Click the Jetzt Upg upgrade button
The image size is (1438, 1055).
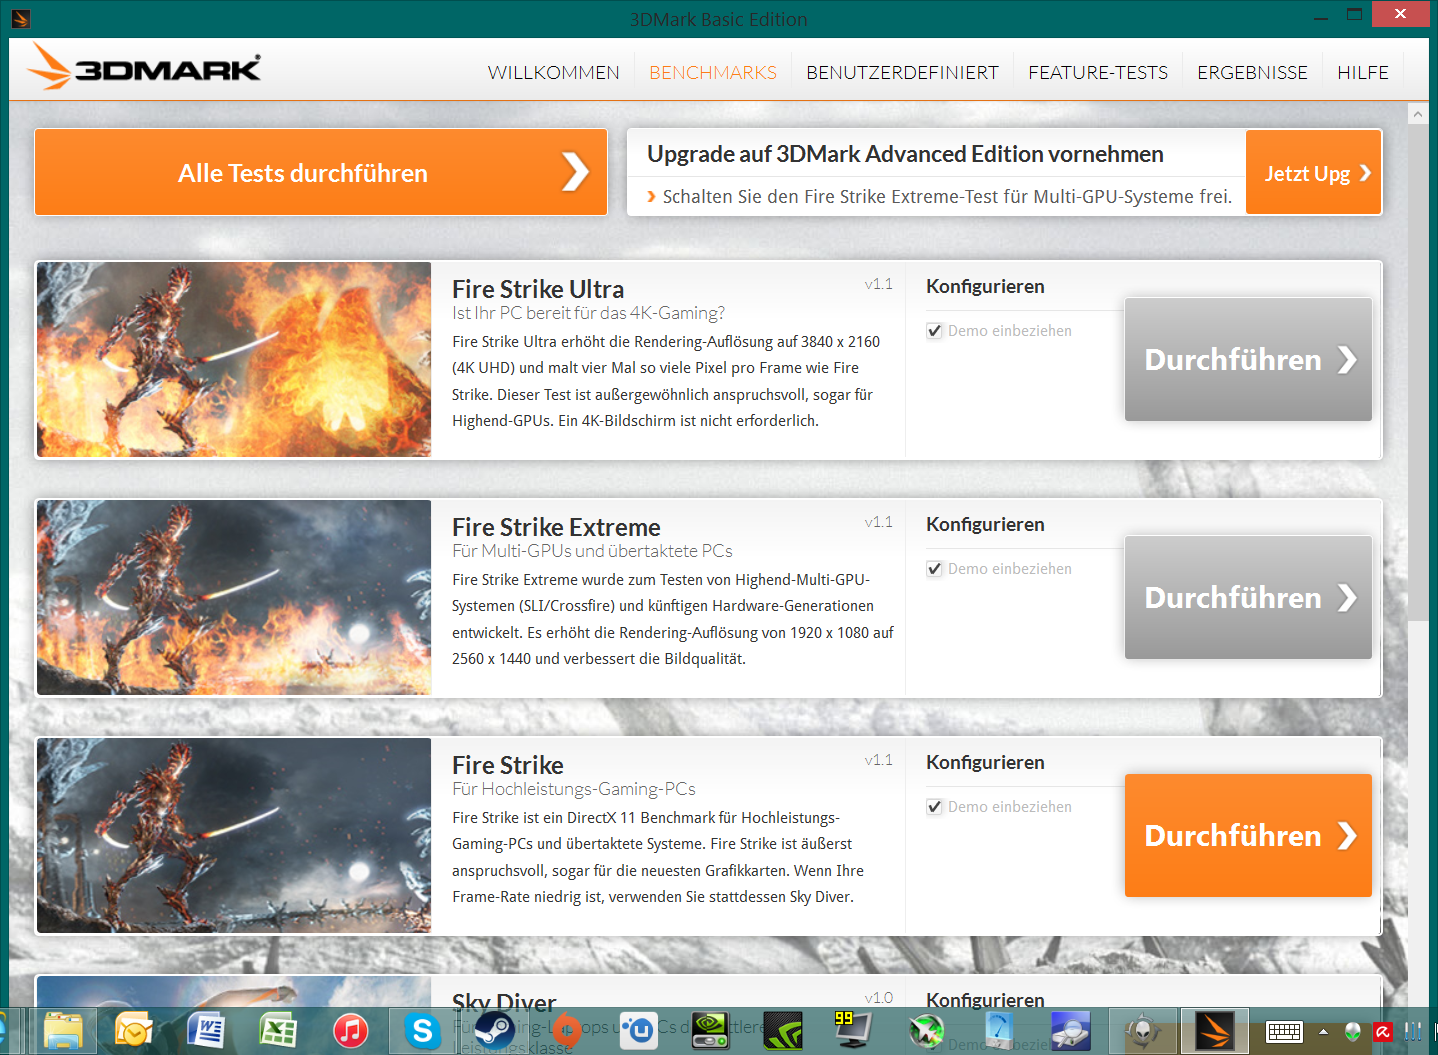[x=1314, y=172]
